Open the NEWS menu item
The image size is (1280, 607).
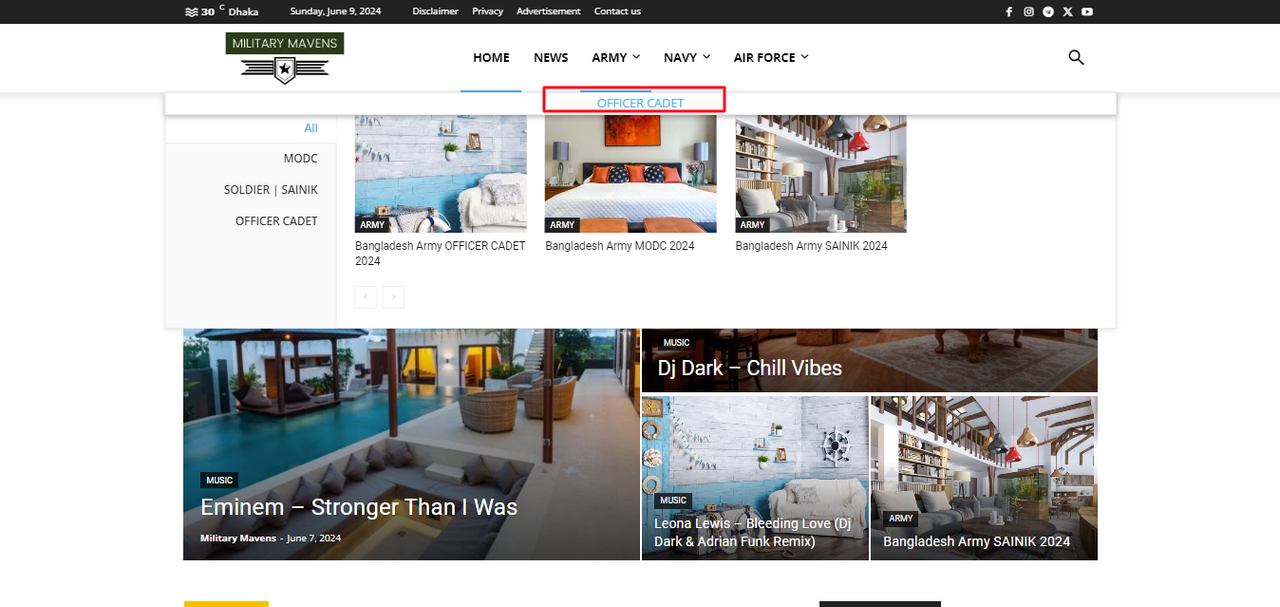tap(551, 58)
